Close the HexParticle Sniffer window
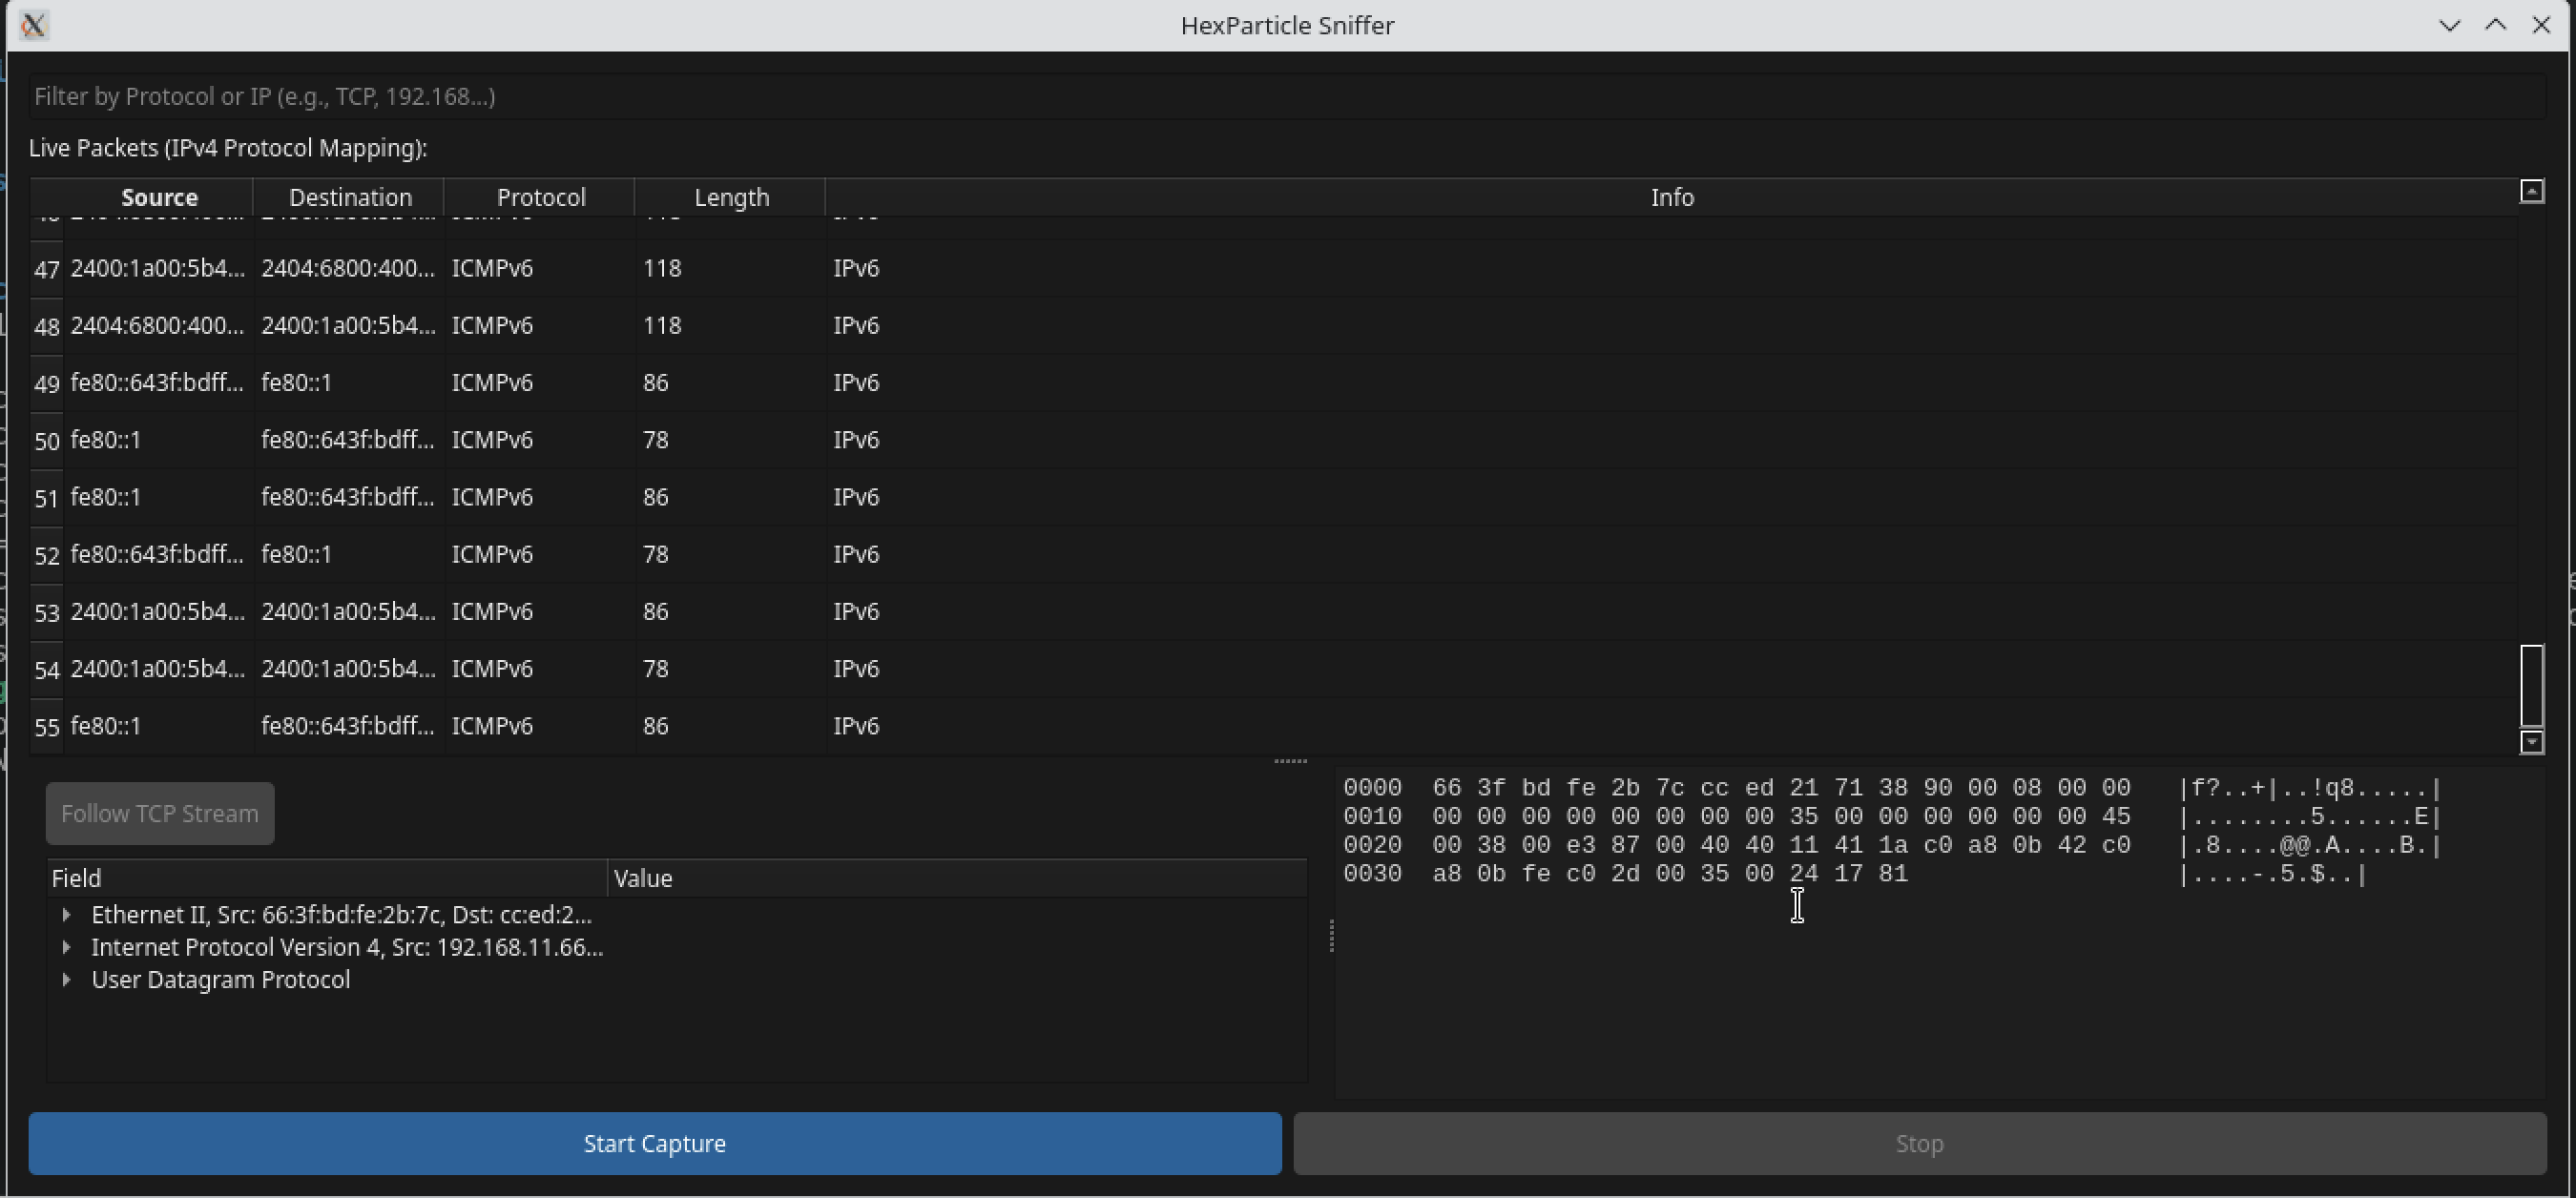Image resolution: width=2576 pixels, height=1198 pixels. coord(2541,25)
